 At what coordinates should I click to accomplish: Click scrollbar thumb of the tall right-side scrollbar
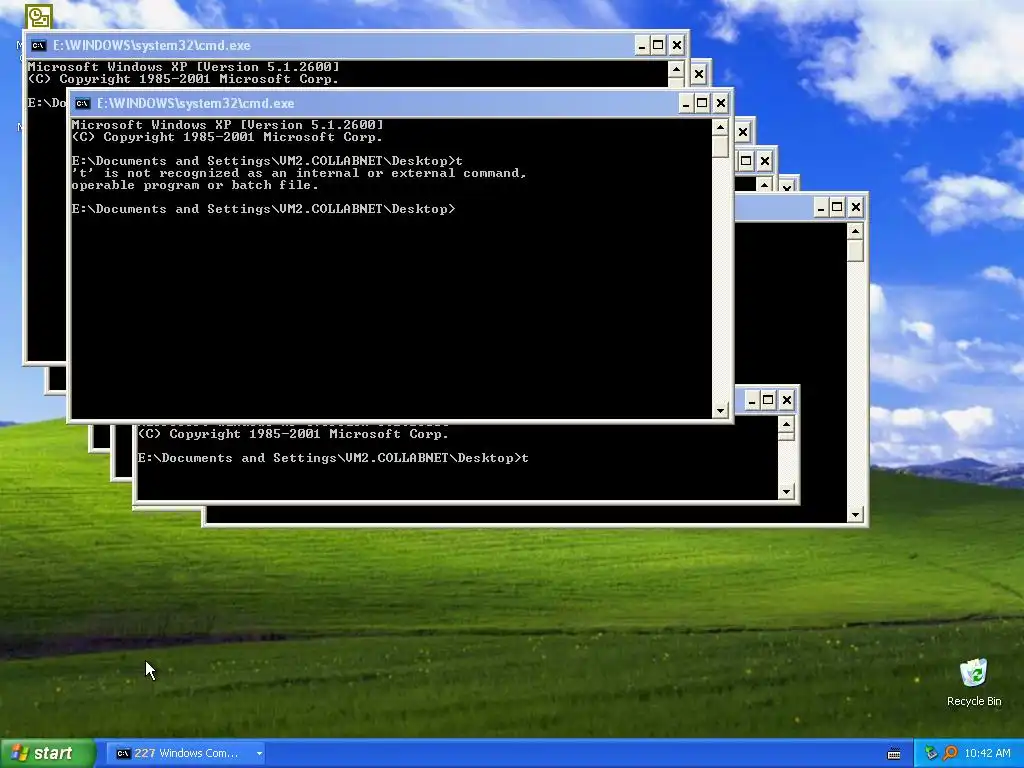856,251
